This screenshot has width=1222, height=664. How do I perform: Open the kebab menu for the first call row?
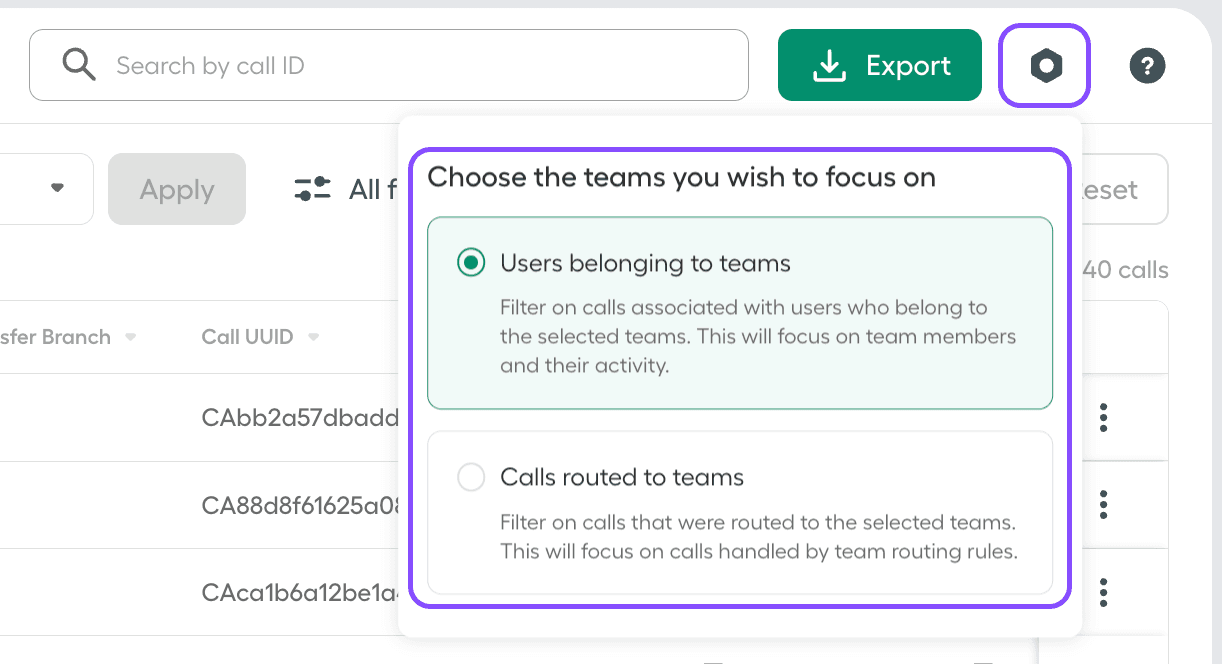[x=1103, y=418]
